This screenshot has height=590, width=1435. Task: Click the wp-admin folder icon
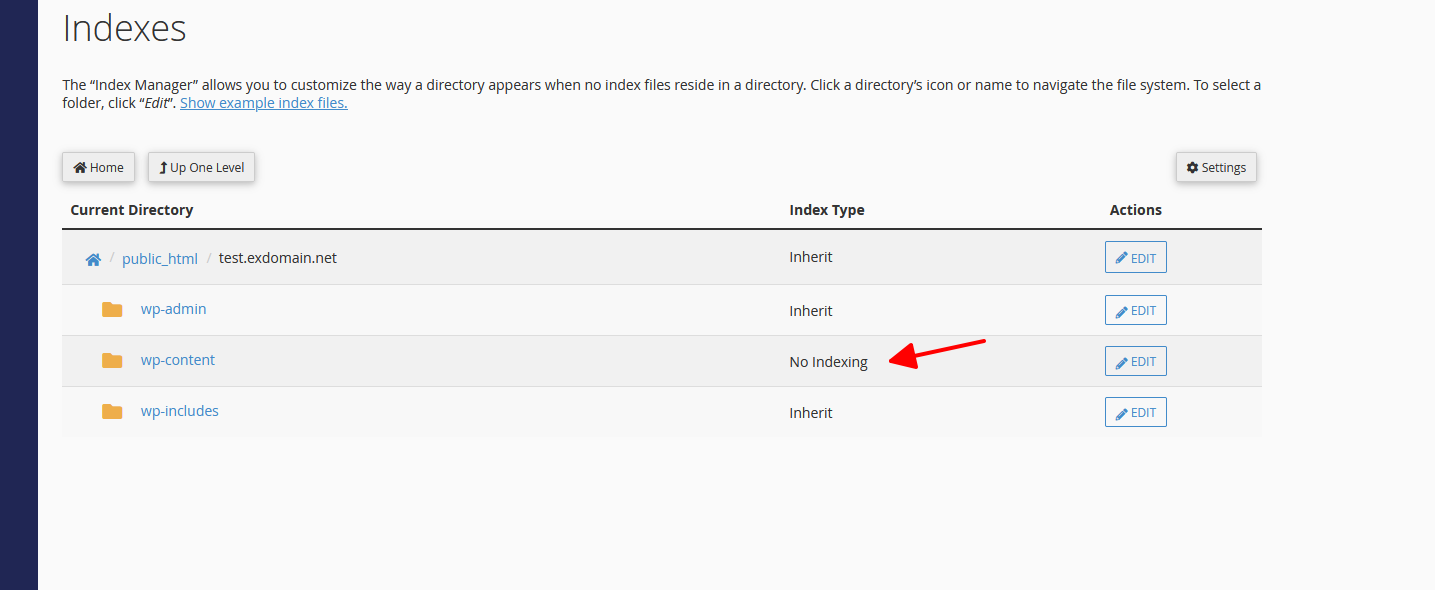pos(112,310)
